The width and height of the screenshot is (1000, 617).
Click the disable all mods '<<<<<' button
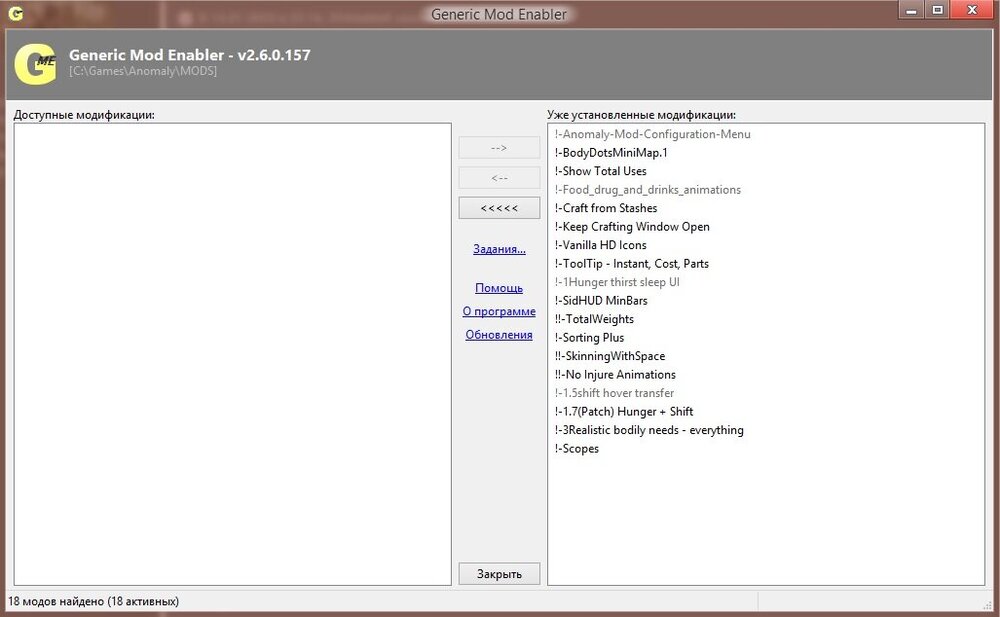(x=499, y=208)
